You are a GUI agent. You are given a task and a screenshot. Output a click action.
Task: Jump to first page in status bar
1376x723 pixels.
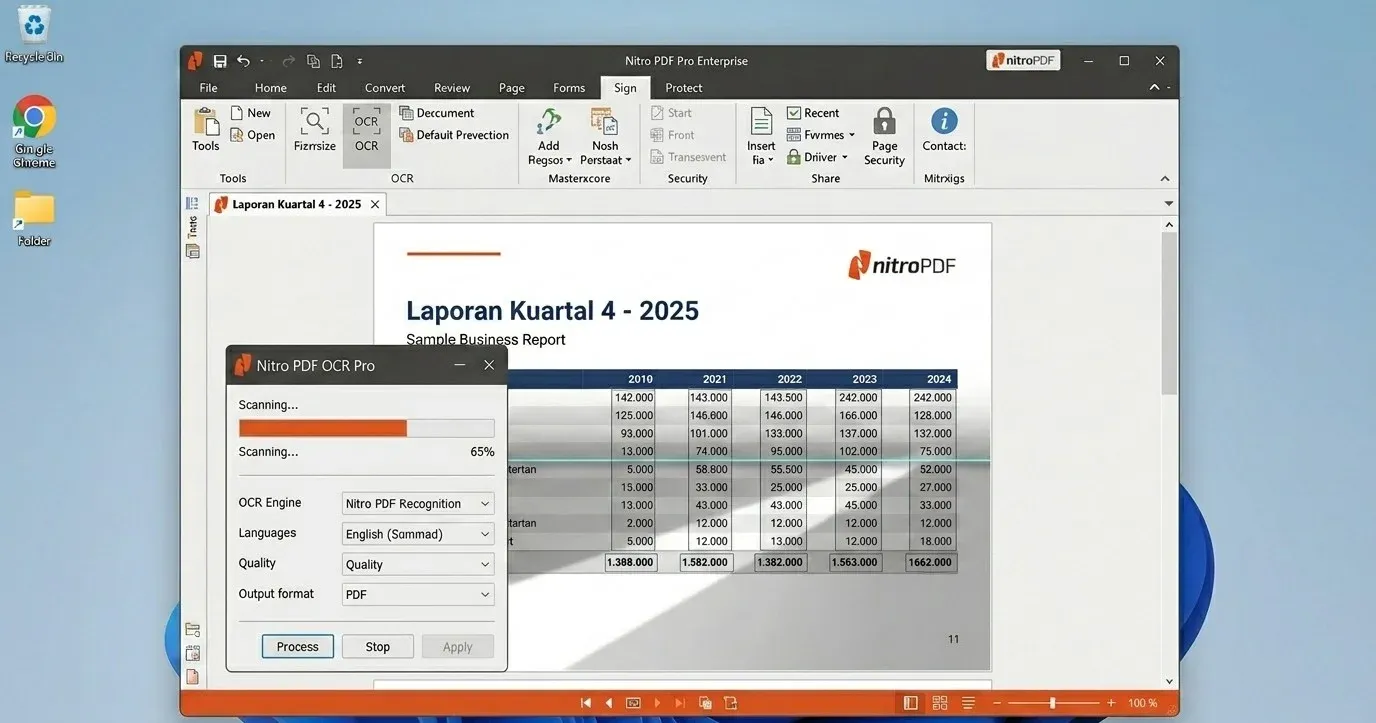pos(586,703)
